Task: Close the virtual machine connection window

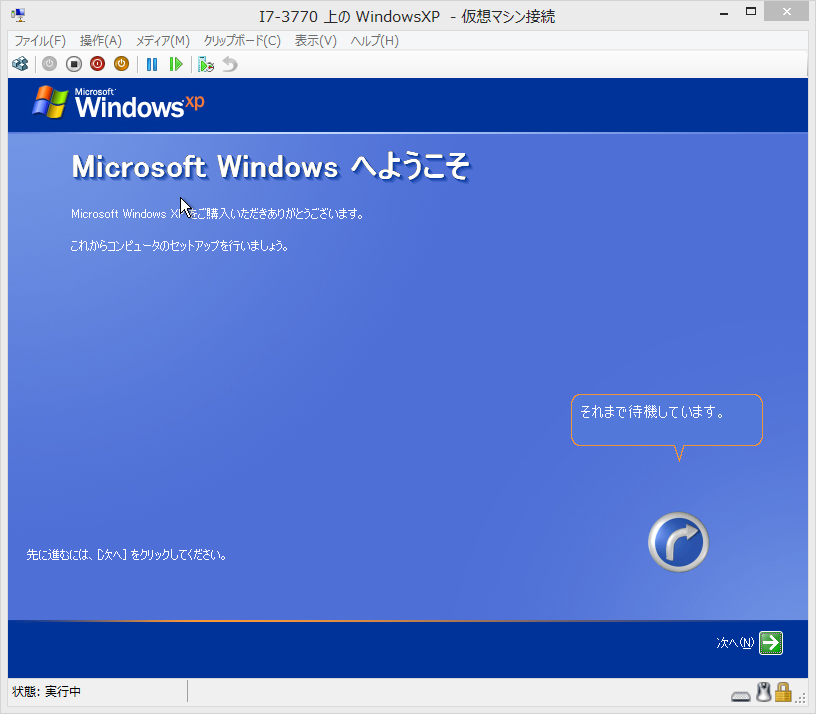Action: (786, 12)
